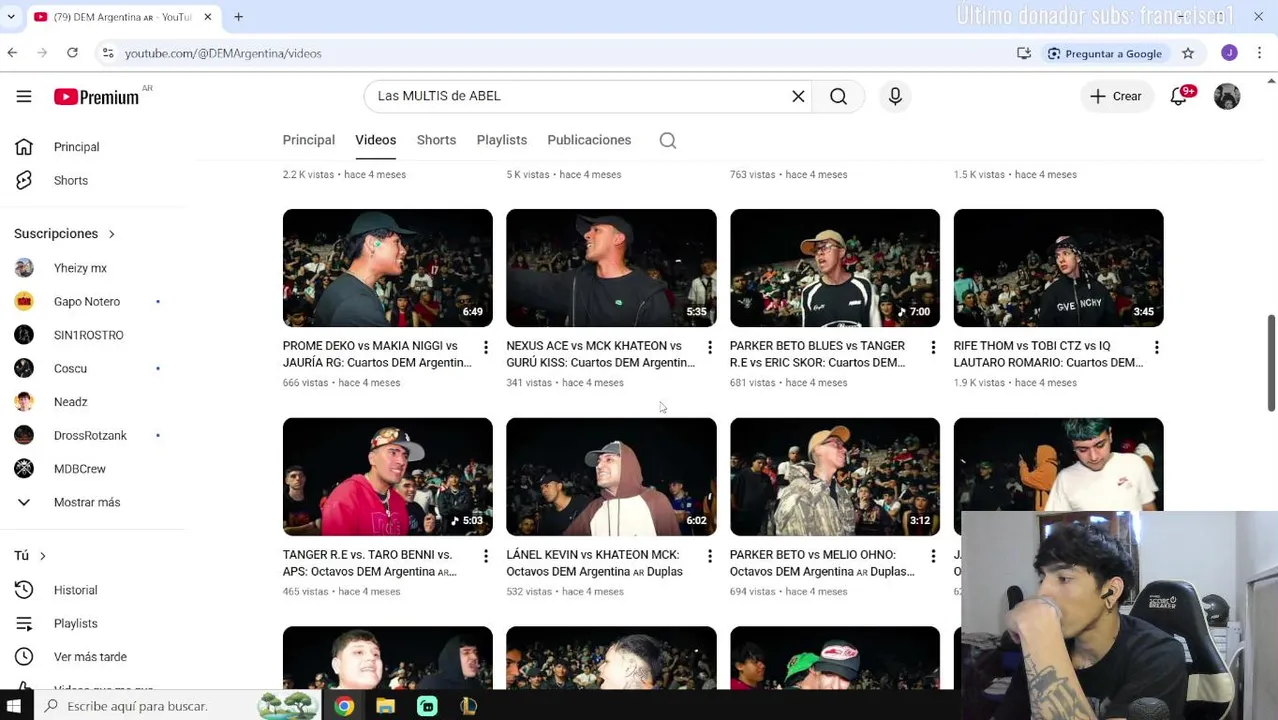Open the tab search dropdown arrow

tap(12, 17)
